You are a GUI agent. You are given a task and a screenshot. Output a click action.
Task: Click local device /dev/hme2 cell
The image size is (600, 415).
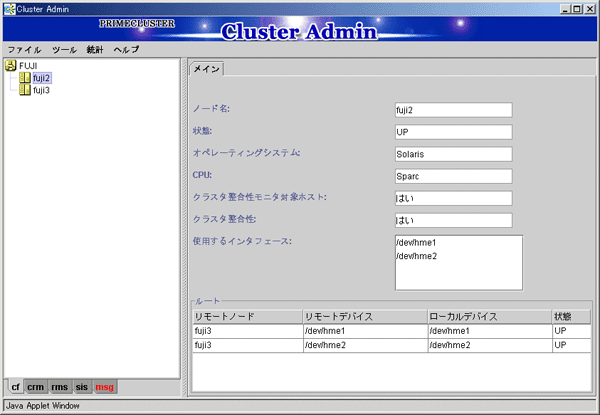click(x=490, y=345)
